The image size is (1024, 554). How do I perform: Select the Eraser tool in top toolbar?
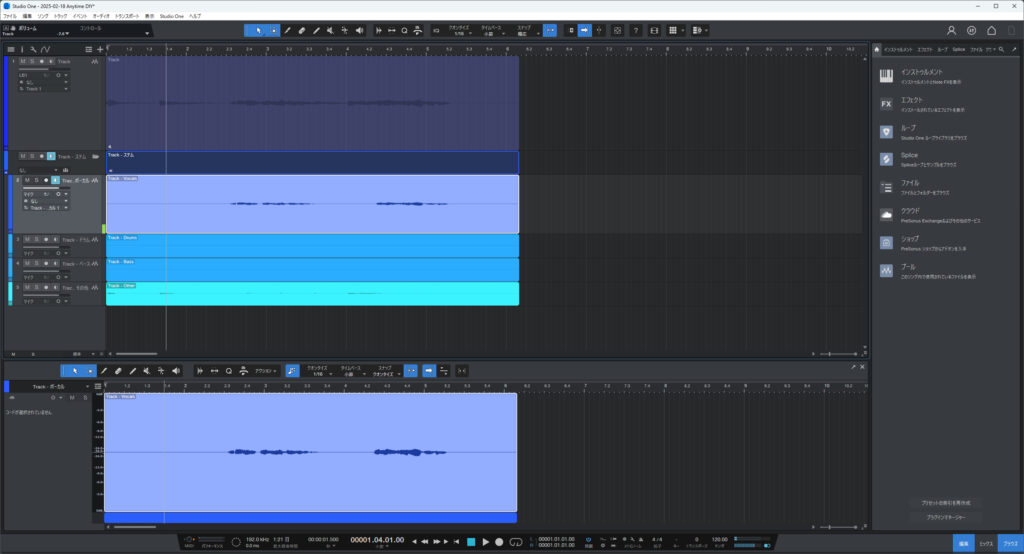click(x=302, y=30)
